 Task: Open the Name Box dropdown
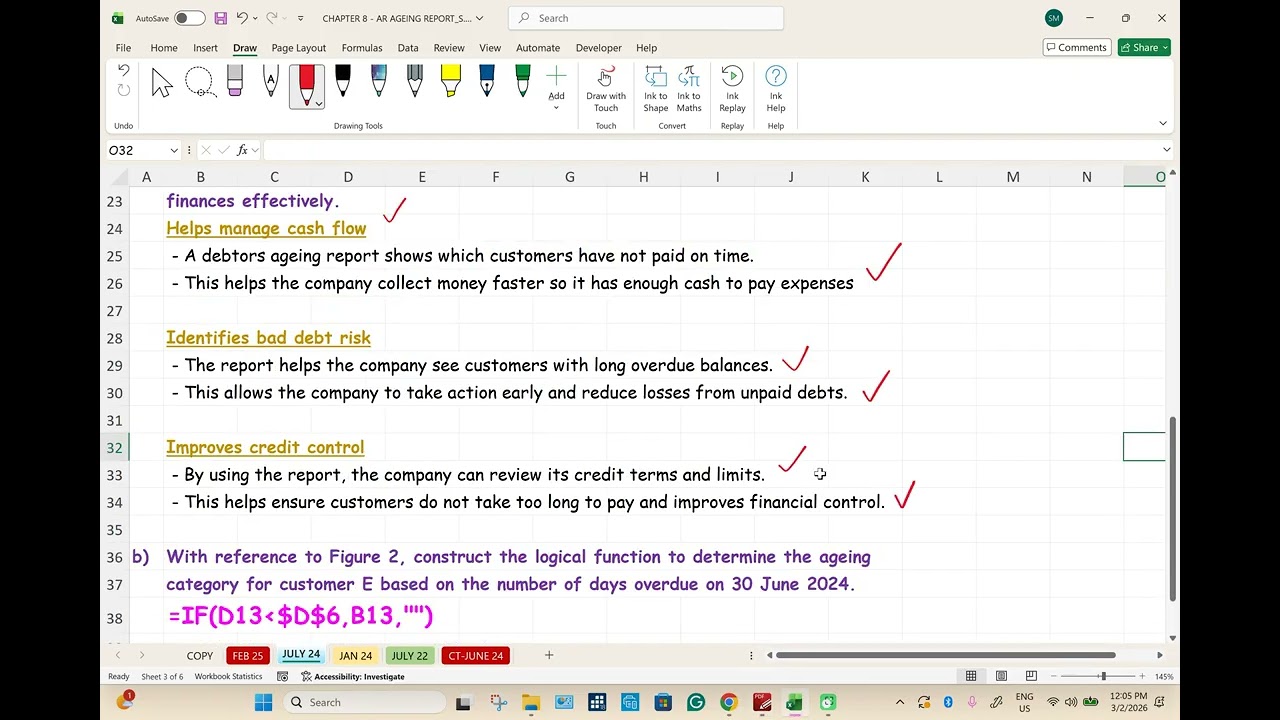[x=174, y=150]
